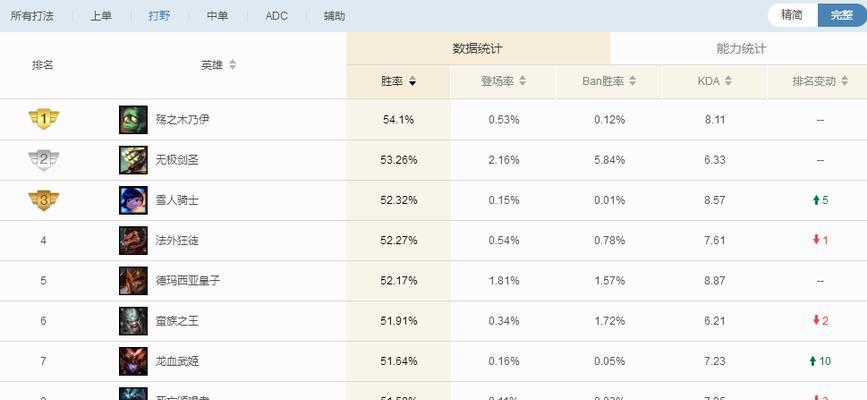Filter by 打野 position

click(x=159, y=16)
